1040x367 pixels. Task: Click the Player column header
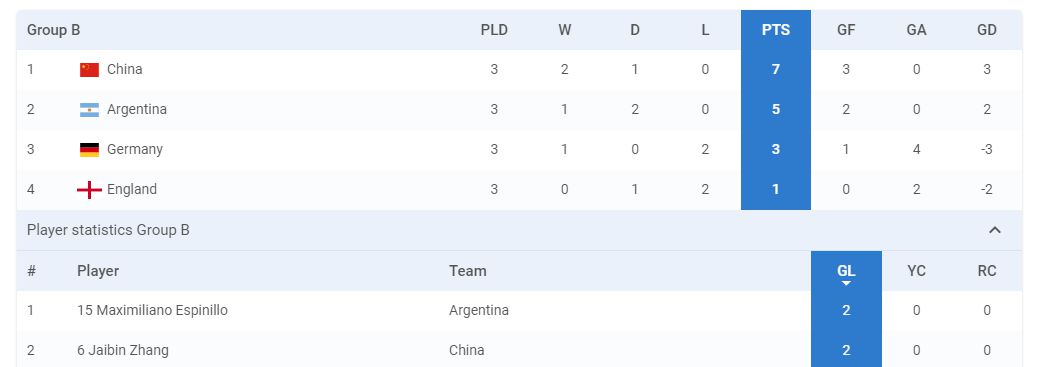tap(98, 271)
